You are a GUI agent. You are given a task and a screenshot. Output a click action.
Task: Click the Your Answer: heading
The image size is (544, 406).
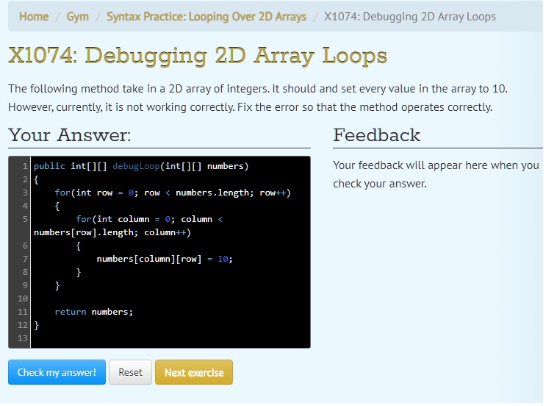69,135
